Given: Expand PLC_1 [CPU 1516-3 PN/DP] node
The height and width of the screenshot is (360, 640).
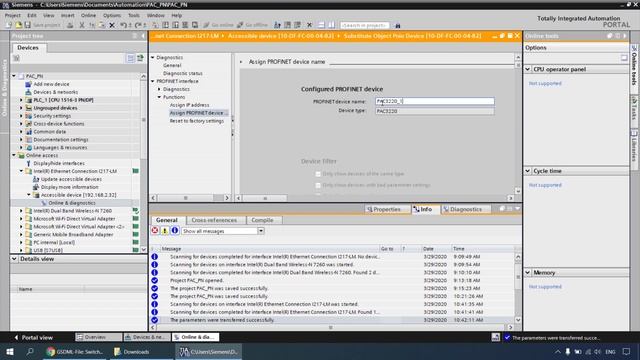Looking at the screenshot, I should pyautogui.click(x=21, y=100).
